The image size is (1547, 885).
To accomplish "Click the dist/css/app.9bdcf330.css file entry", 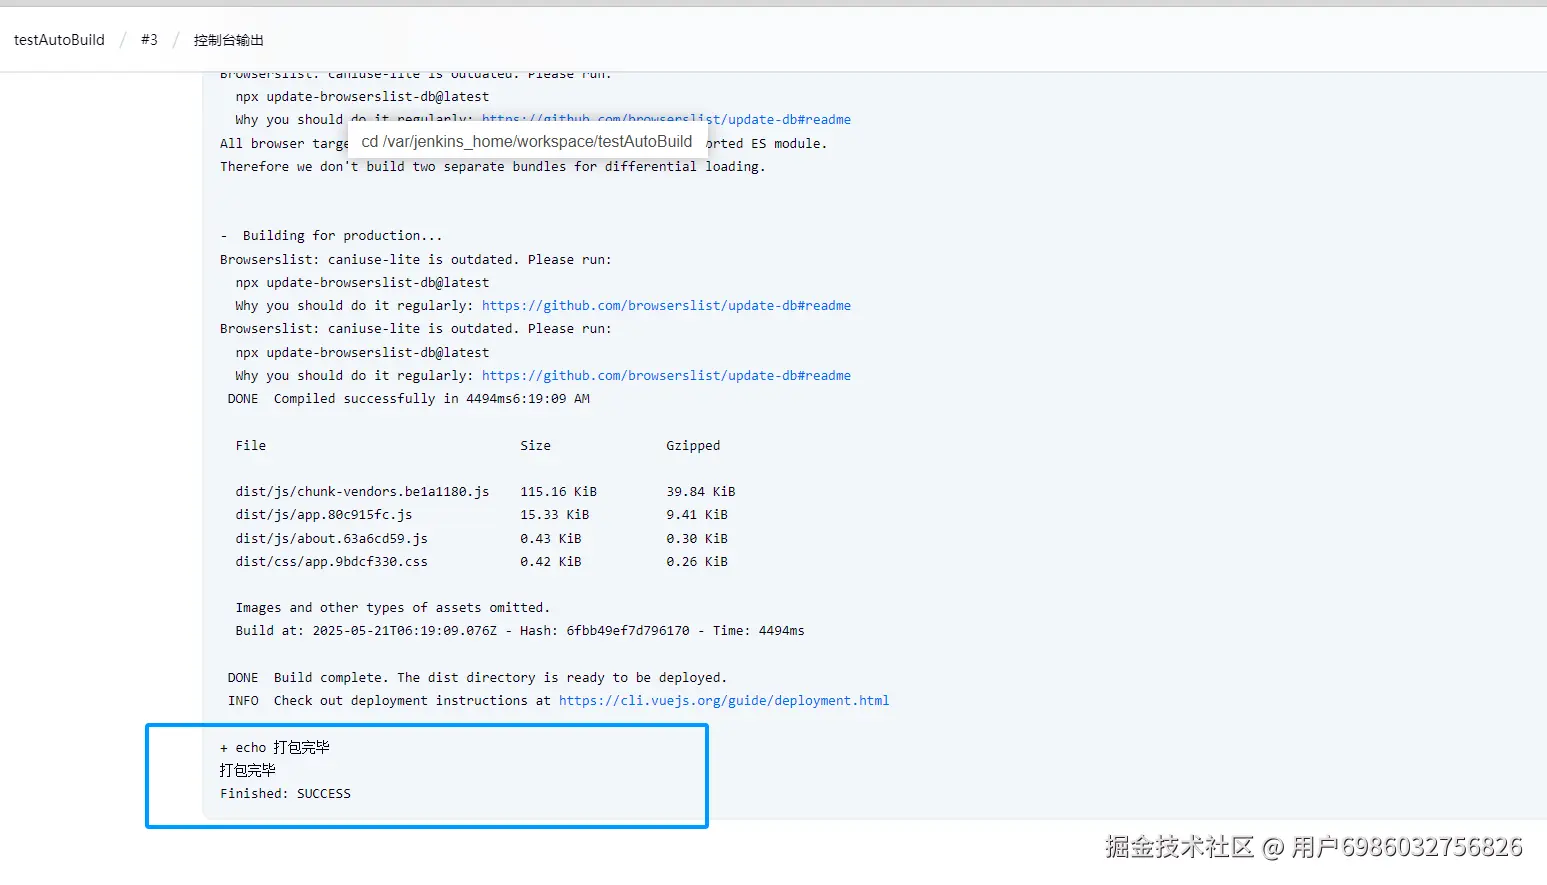I will [x=331, y=562].
